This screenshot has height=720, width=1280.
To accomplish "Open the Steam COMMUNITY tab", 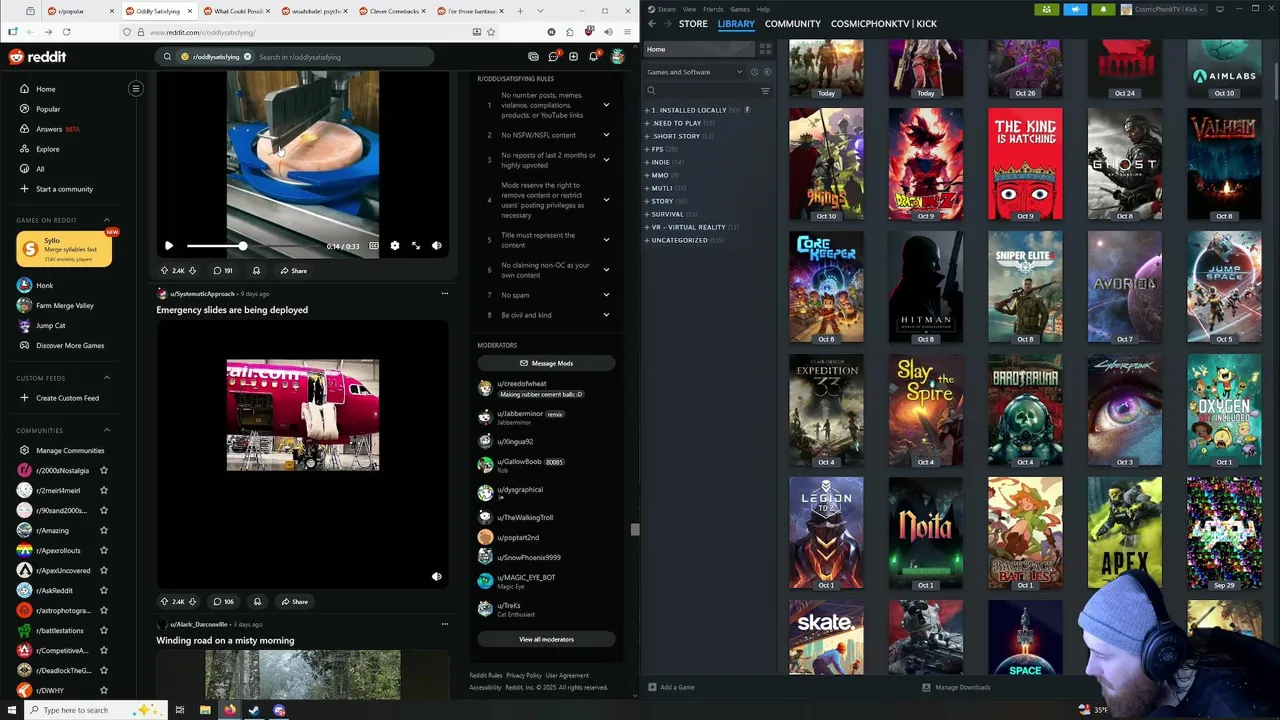I will (x=793, y=23).
